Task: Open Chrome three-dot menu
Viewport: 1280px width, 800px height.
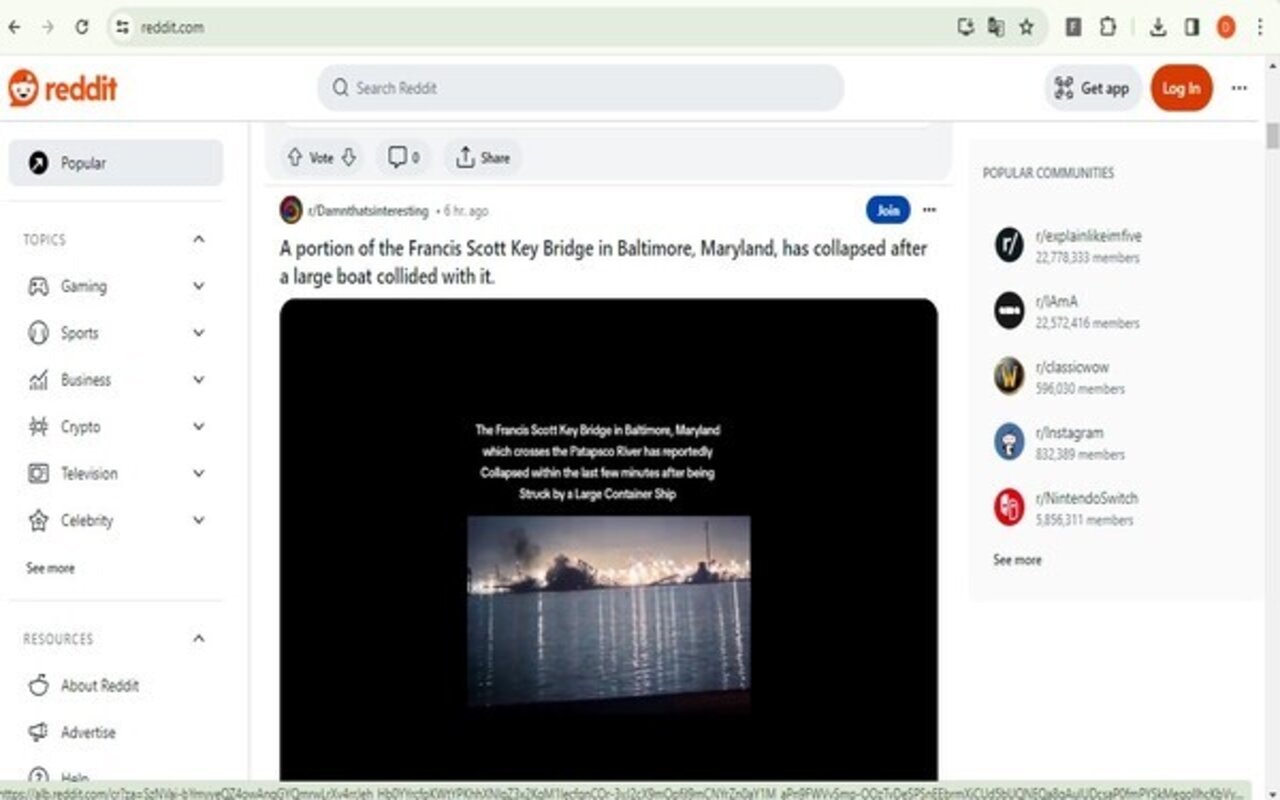Action: 1260,28
